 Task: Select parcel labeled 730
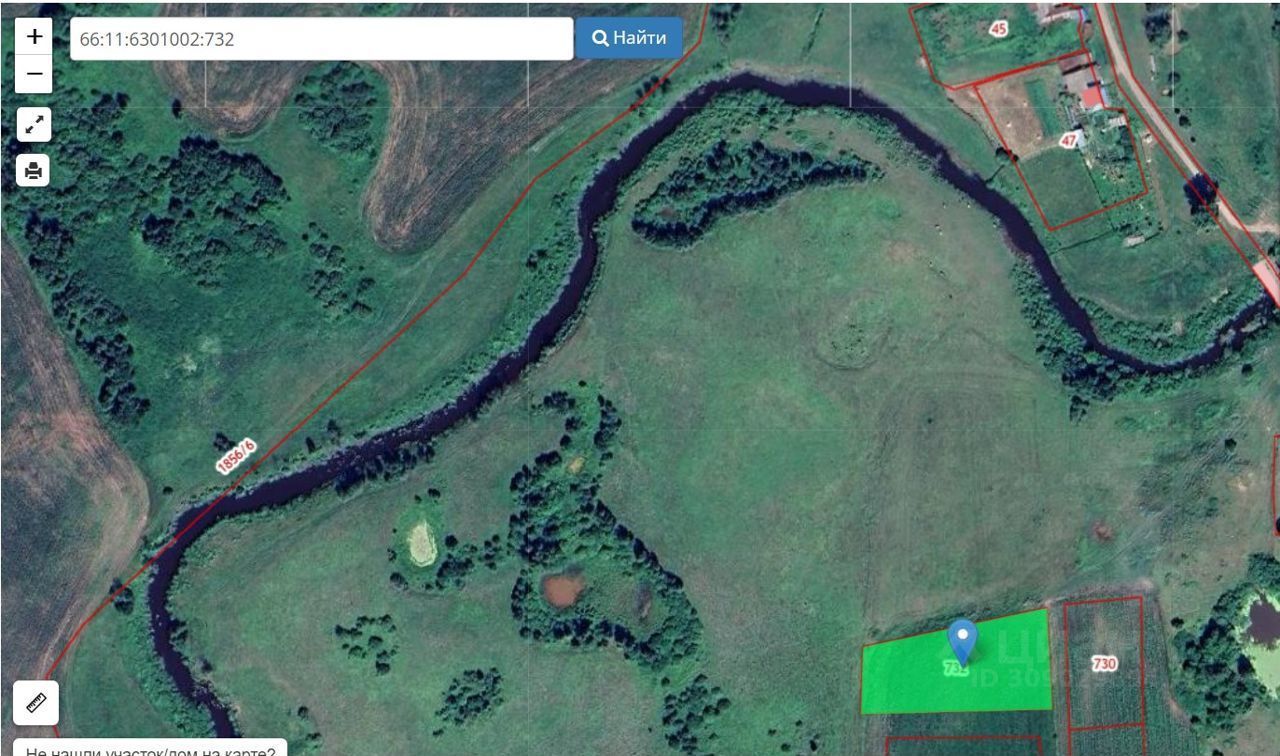pyautogui.click(x=1105, y=663)
